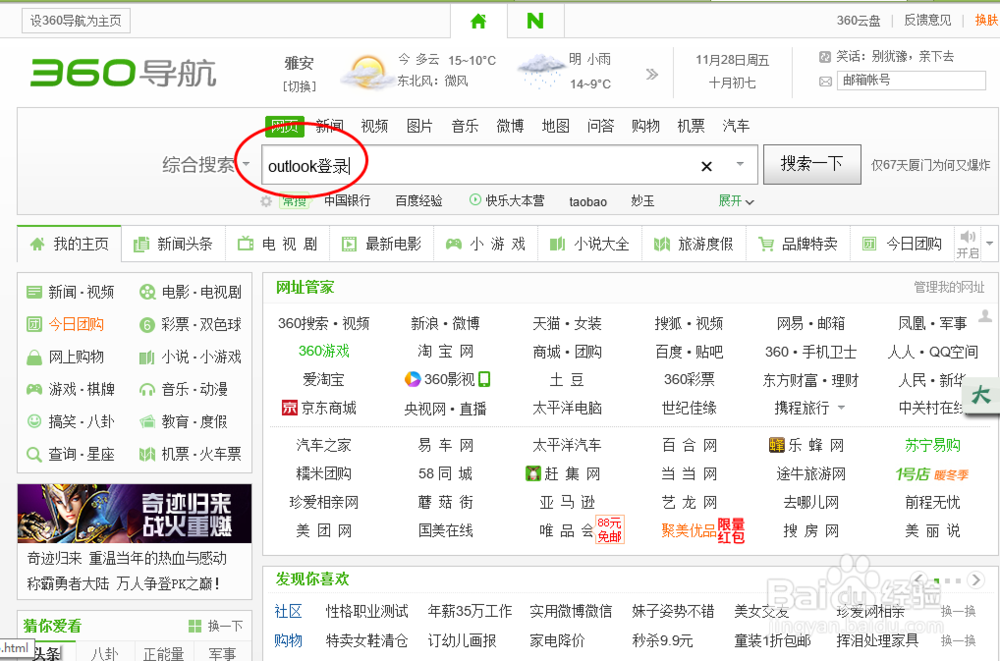Open dropdown arrow at end of navigation tabs
The image size is (1000, 661).
coord(989,243)
